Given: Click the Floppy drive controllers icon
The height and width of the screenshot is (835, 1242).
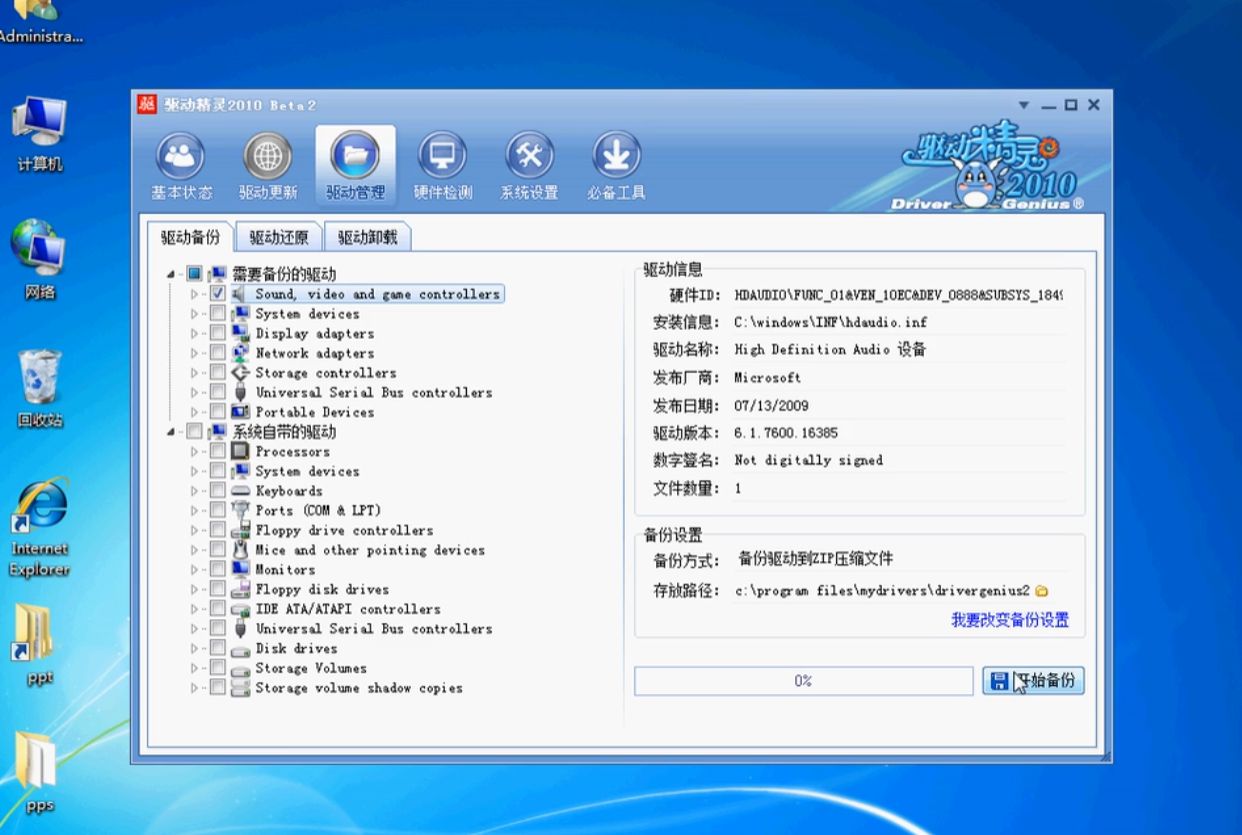Looking at the screenshot, I should click(240, 530).
